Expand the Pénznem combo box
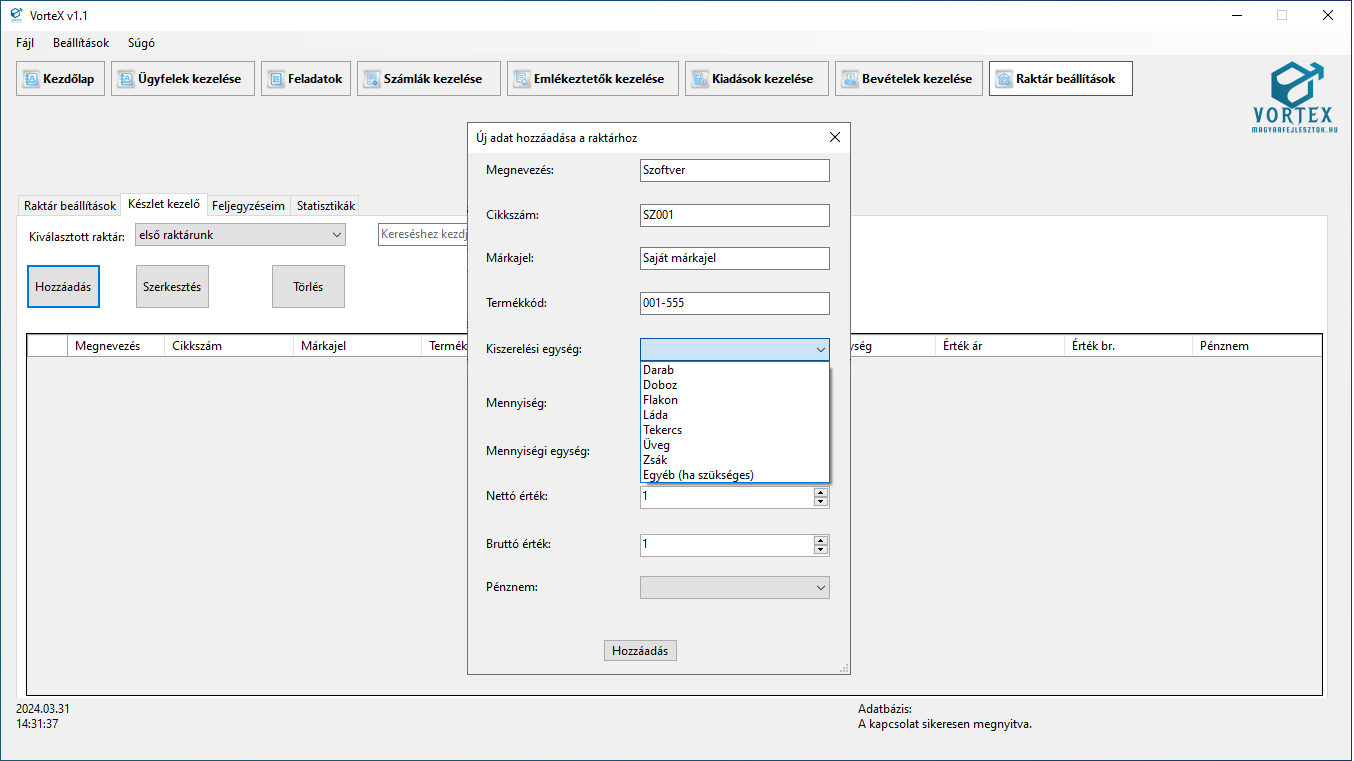This screenshot has height=761, width=1354. pos(734,588)
